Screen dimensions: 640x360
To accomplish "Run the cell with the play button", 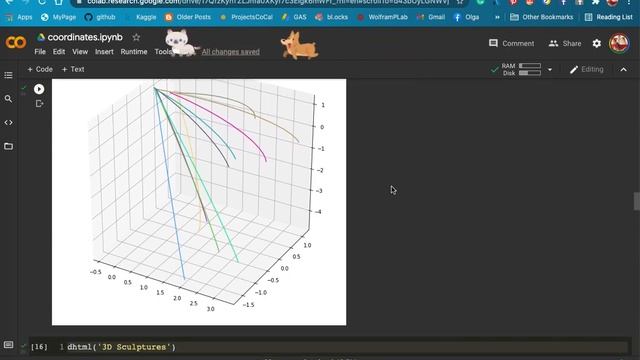I will coord(39,89).
